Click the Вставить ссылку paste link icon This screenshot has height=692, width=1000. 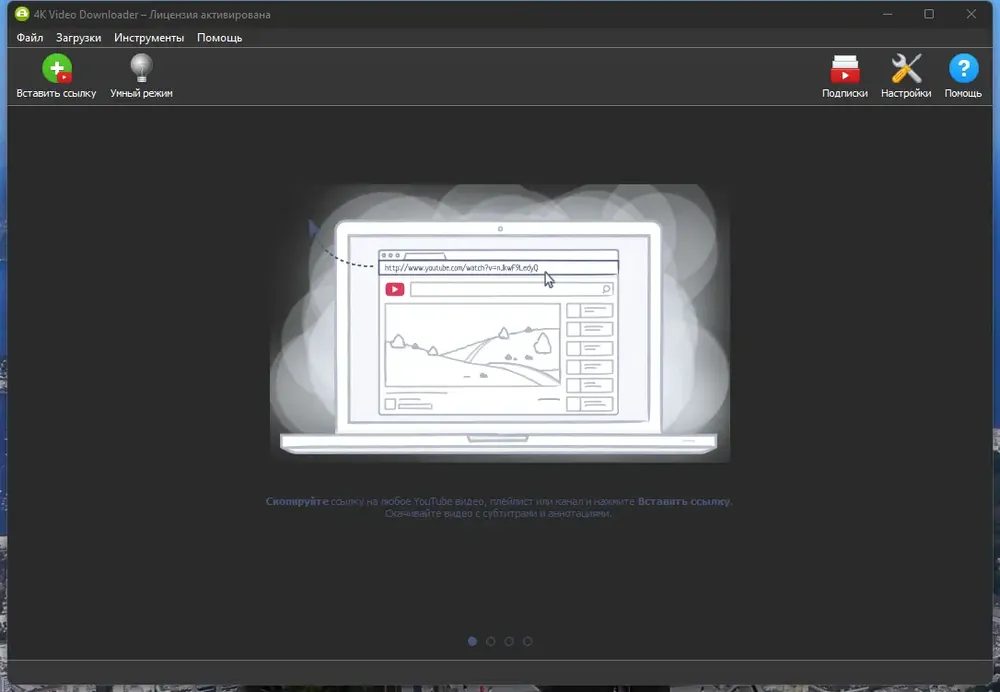click(57, 68)
